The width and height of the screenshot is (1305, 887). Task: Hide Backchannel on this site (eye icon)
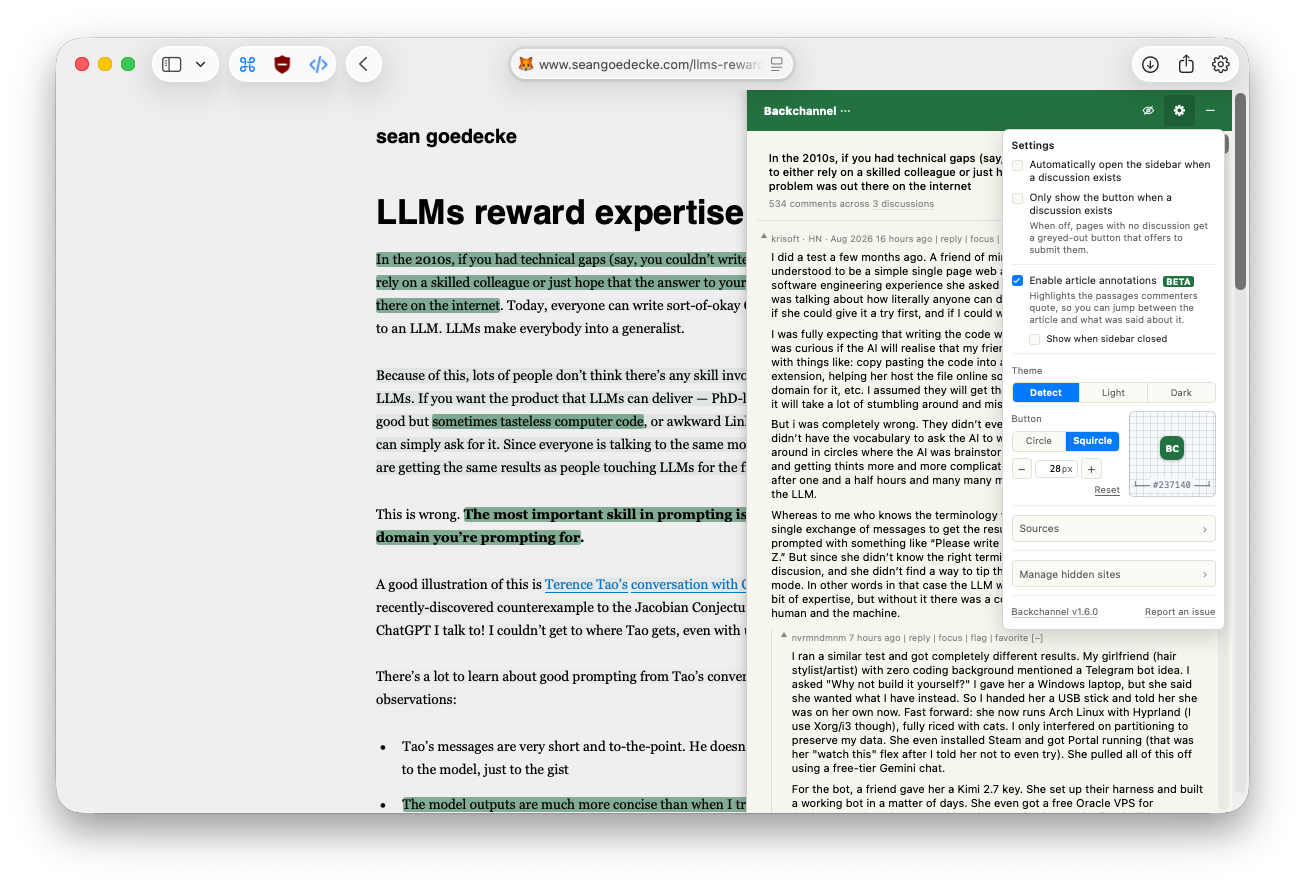[x=1148, y=111]
